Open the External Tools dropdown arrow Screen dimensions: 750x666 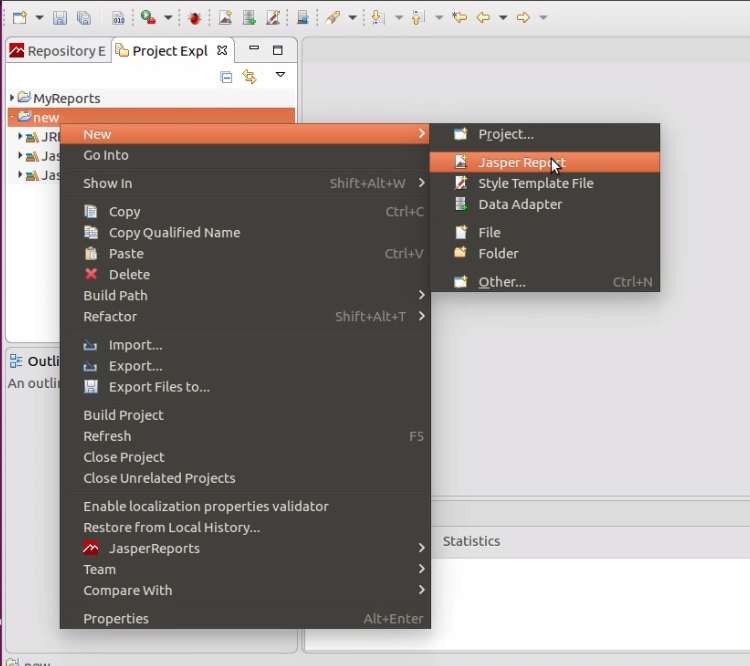(168, 18)
